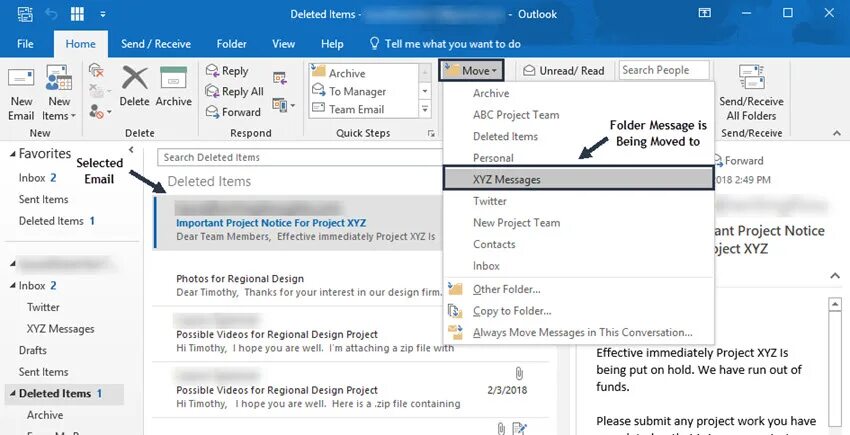Click the Reply All button

pos(235,92)
